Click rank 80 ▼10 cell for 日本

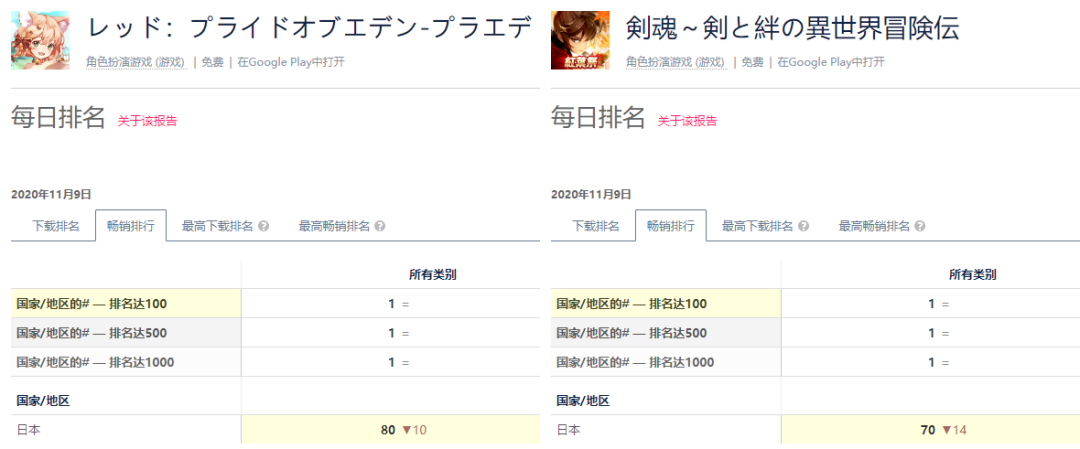391,430
